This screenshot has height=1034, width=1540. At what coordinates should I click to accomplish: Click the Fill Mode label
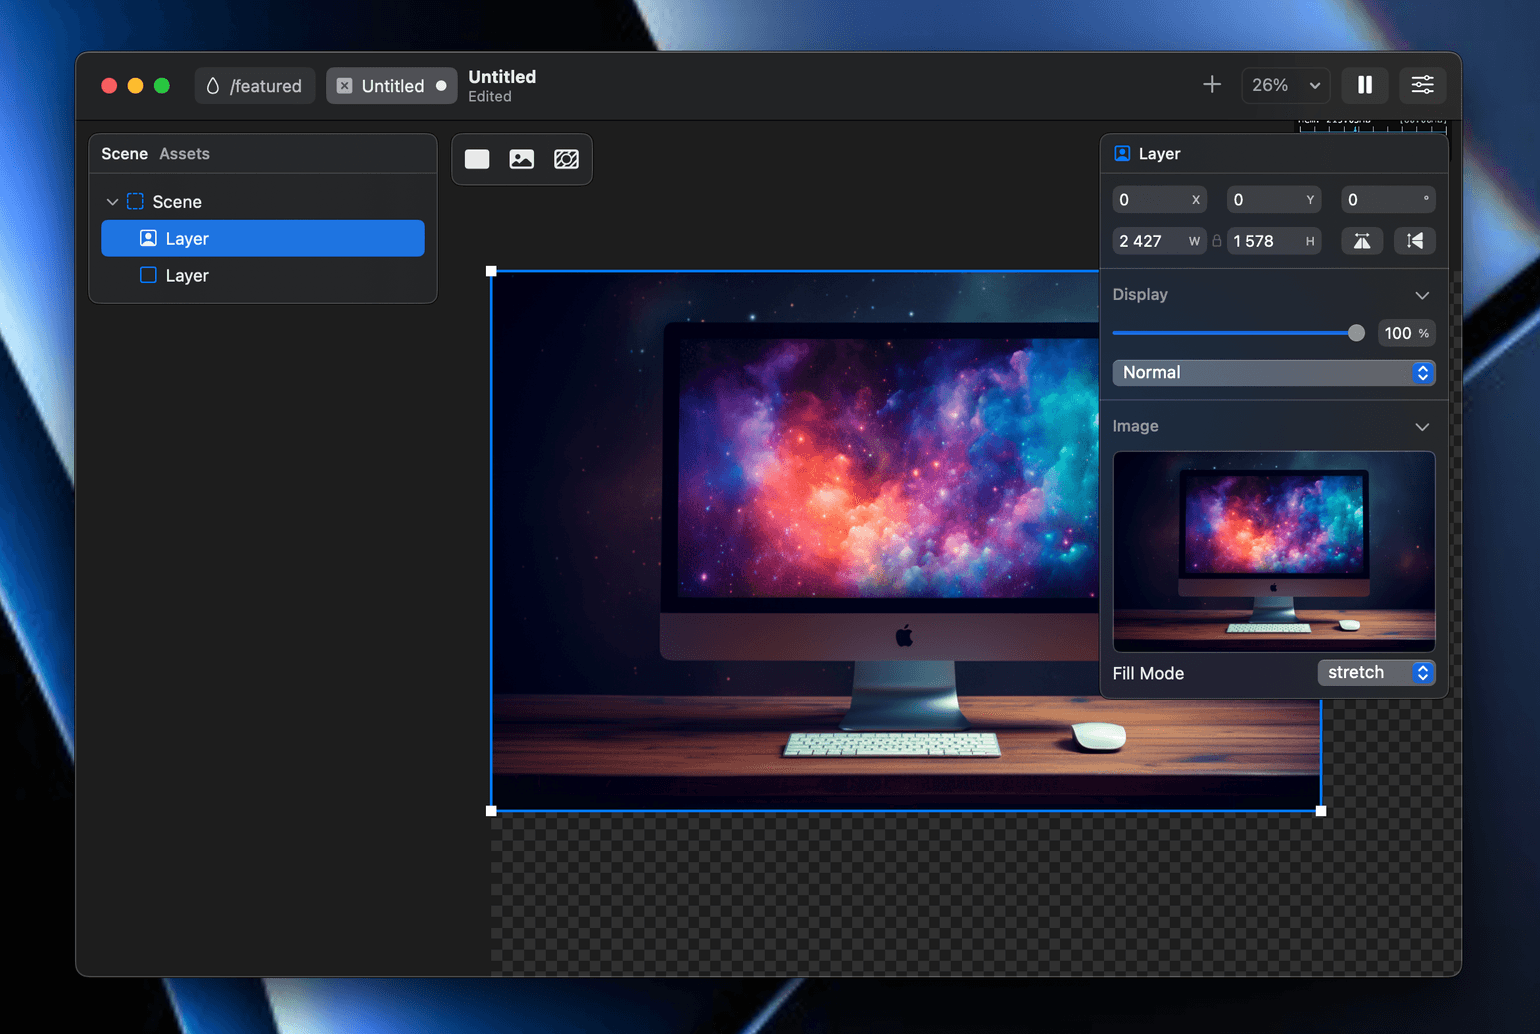point(1148,674)
